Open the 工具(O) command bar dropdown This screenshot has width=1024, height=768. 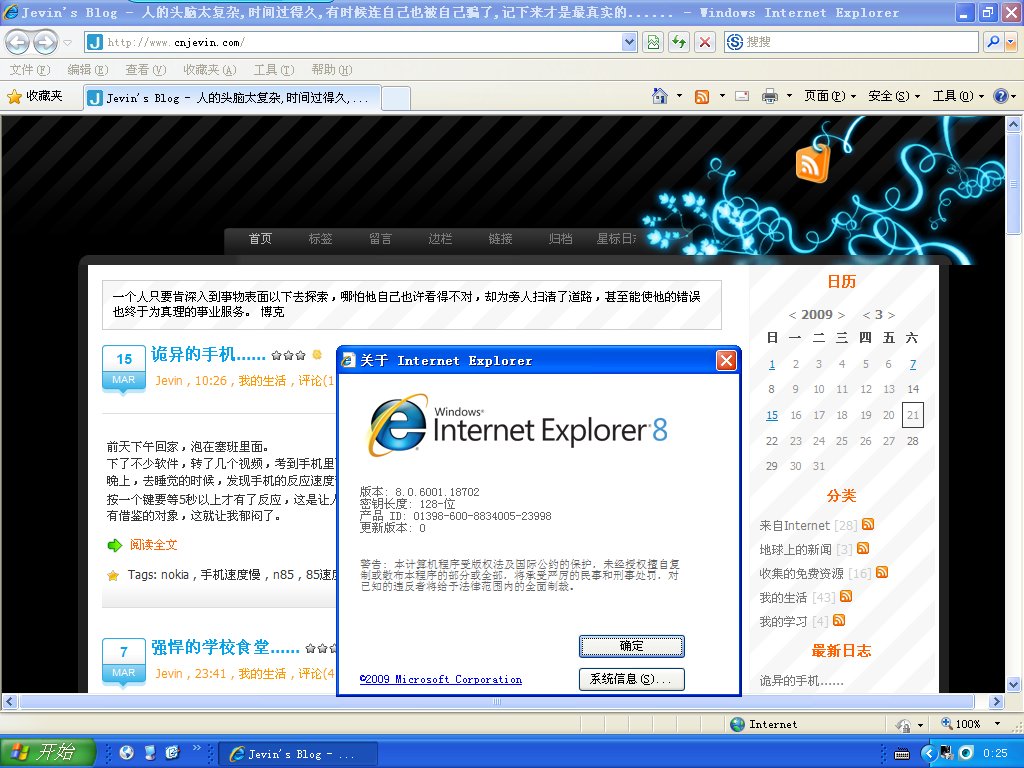957,97
